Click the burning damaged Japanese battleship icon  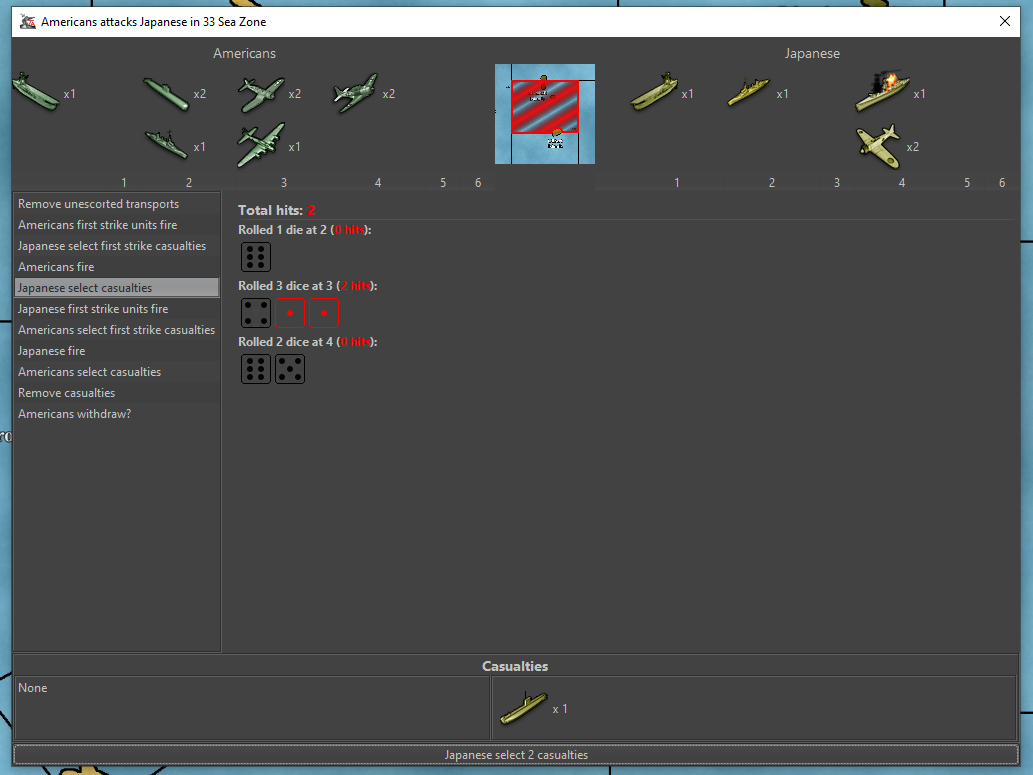click(x=882, y=91)
